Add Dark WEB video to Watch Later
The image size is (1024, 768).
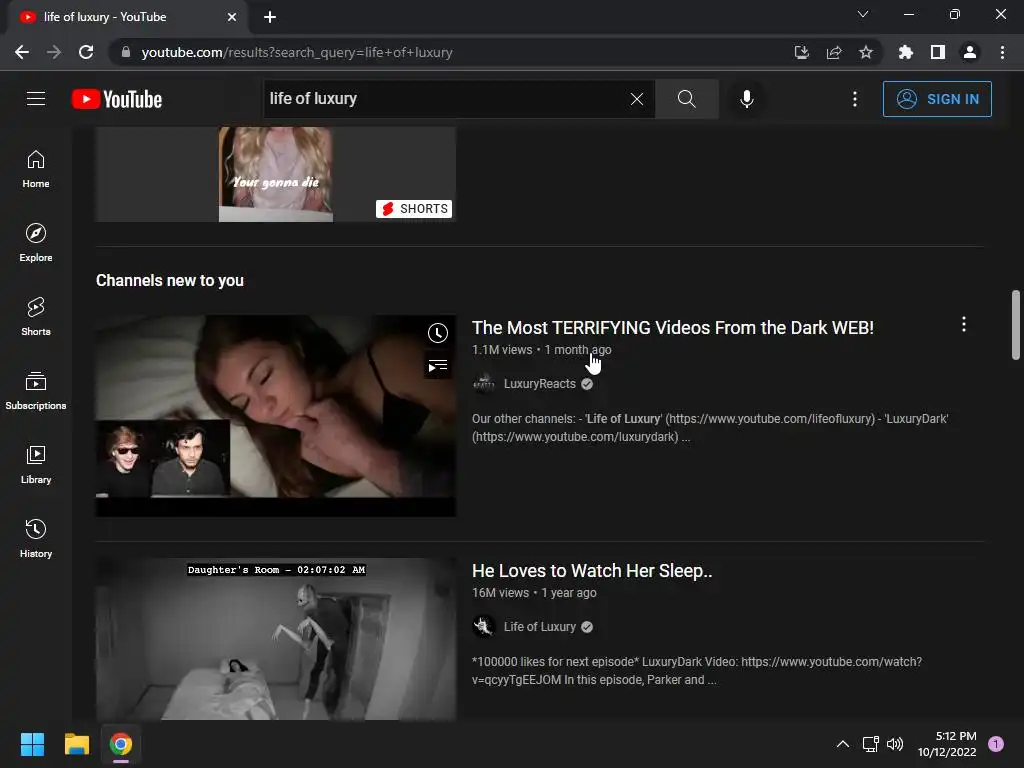point(438,333)
